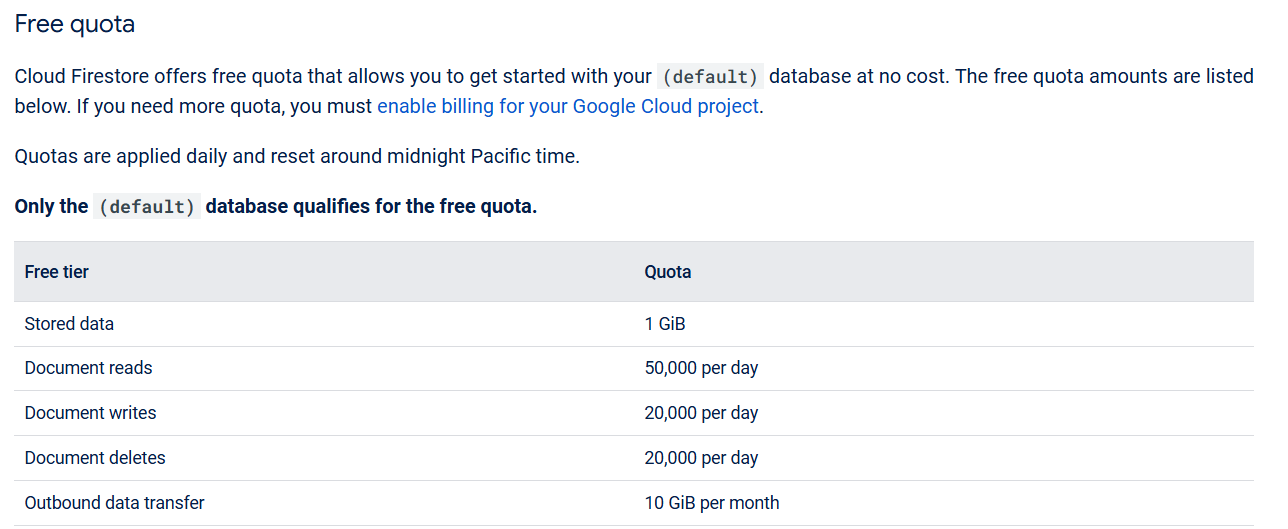Open the enable billing for Google Cloud project link
The width and height of the screenshot is (1288, 529).
[x=567, y=106]
